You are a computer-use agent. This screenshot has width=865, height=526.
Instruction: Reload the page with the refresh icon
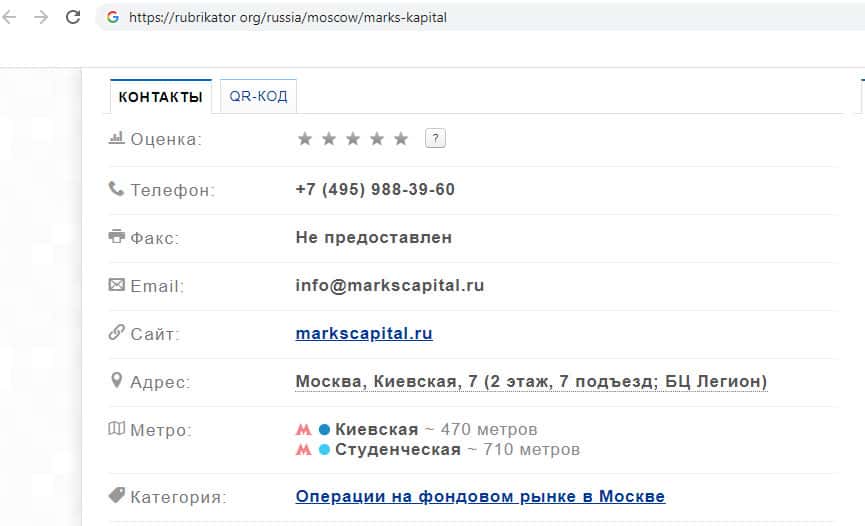[x=73, y=17]
